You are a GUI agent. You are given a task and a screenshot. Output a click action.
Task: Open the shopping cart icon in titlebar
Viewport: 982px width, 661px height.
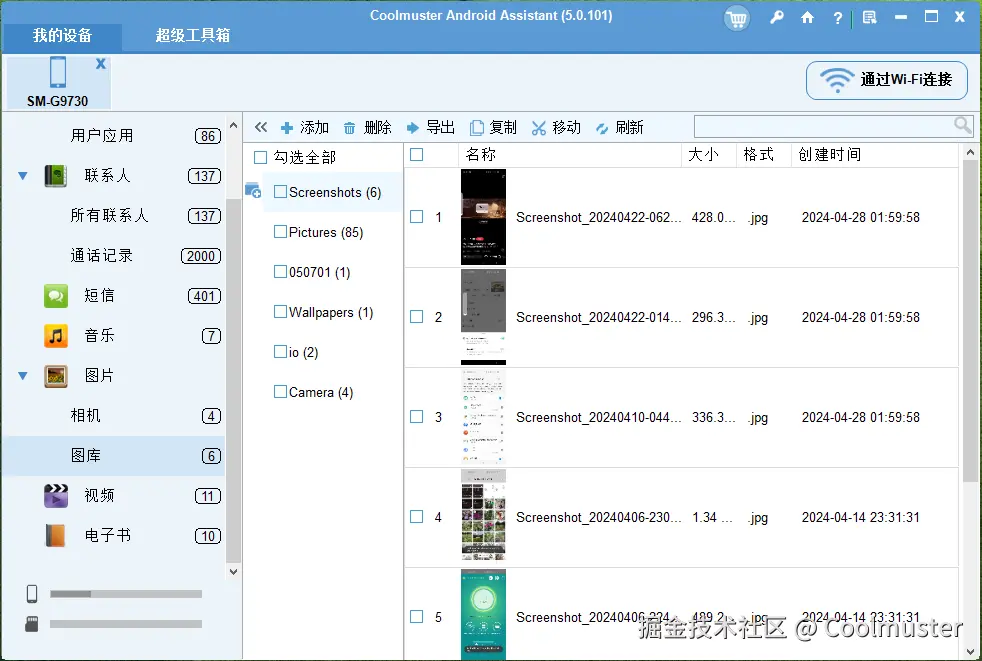tap(737, 17)
